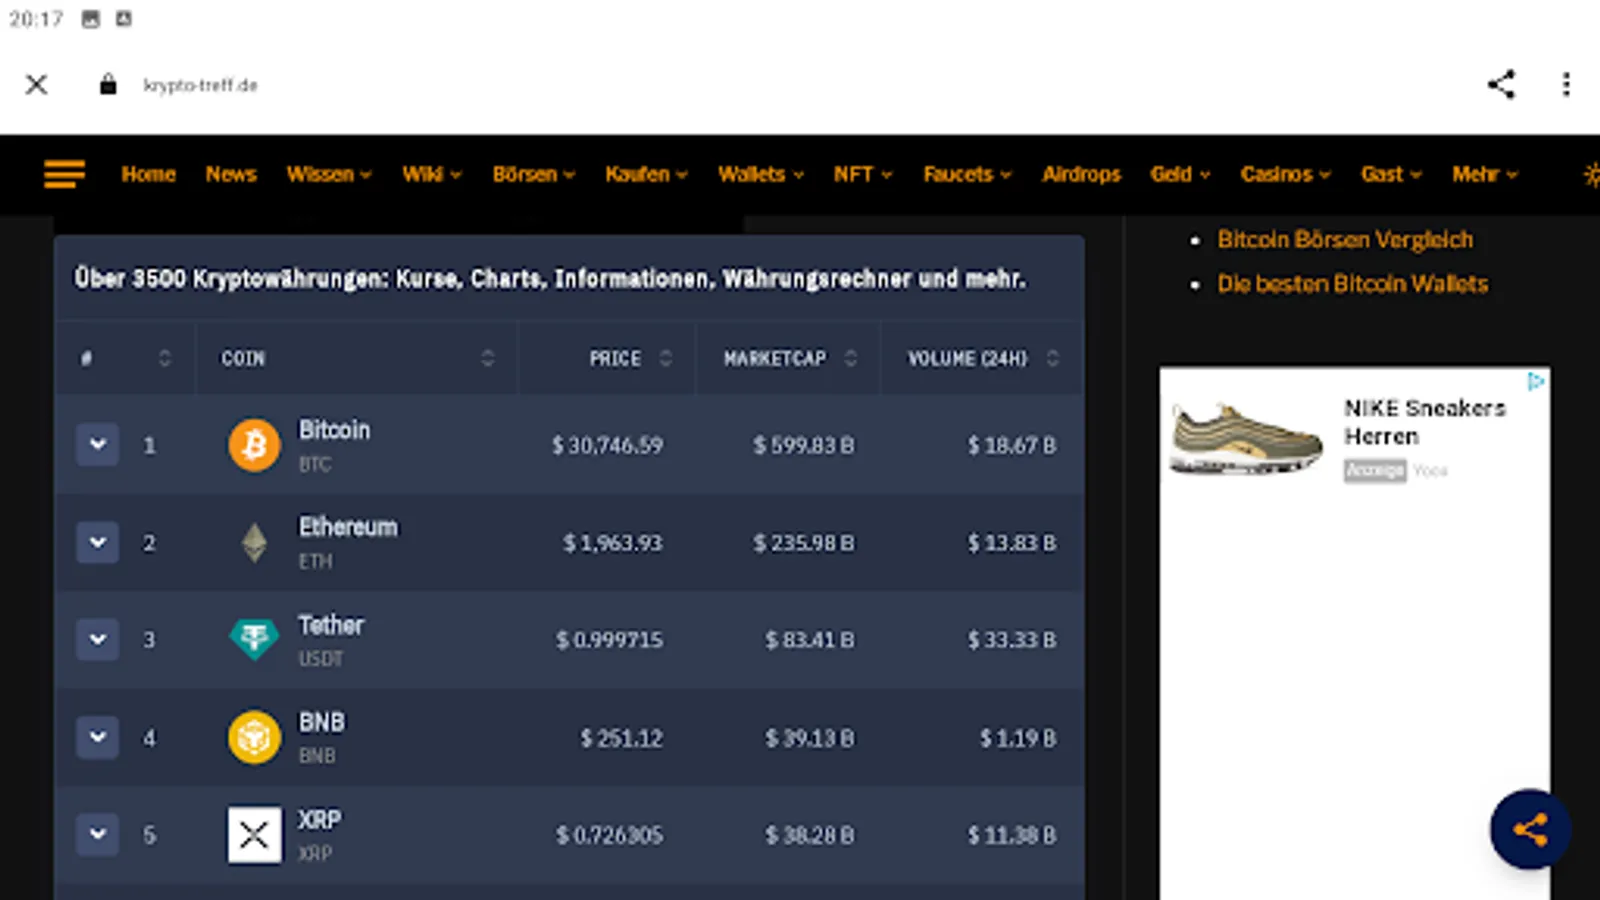
Task: Click the Tether coin logo
Action: pos(254,639)
